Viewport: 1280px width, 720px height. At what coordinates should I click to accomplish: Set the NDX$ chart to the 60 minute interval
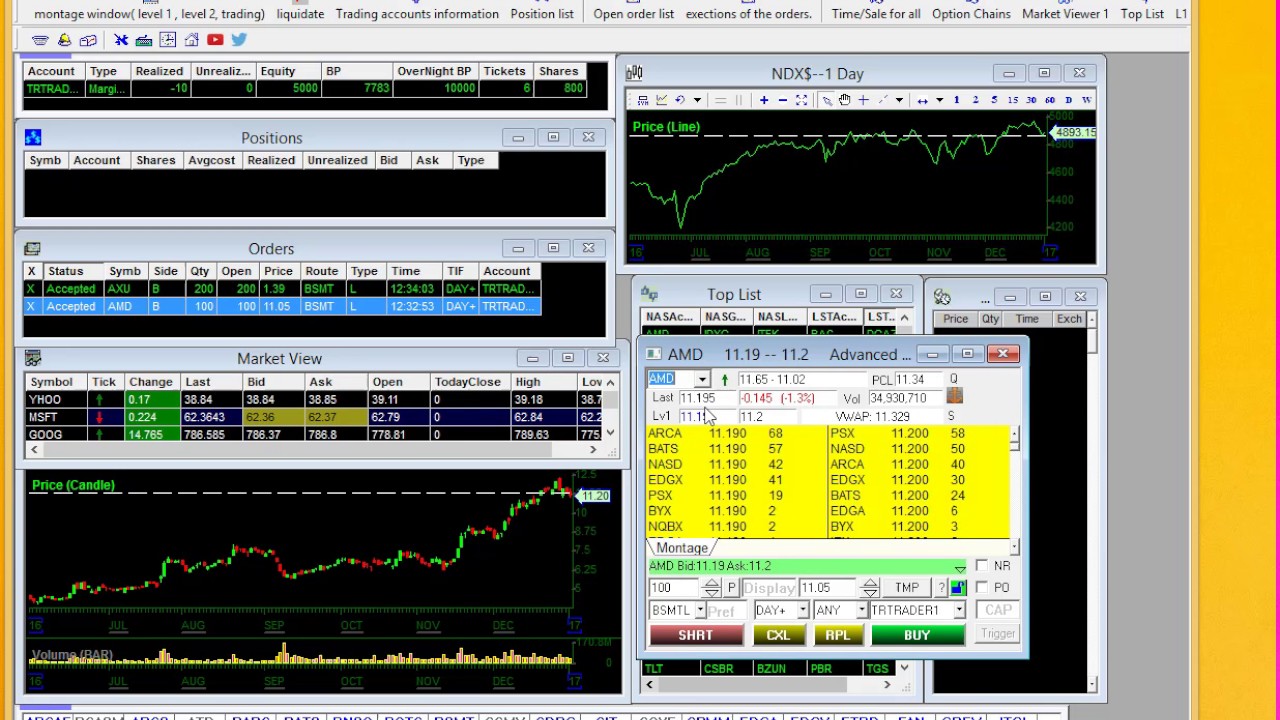click(1050, 100)
